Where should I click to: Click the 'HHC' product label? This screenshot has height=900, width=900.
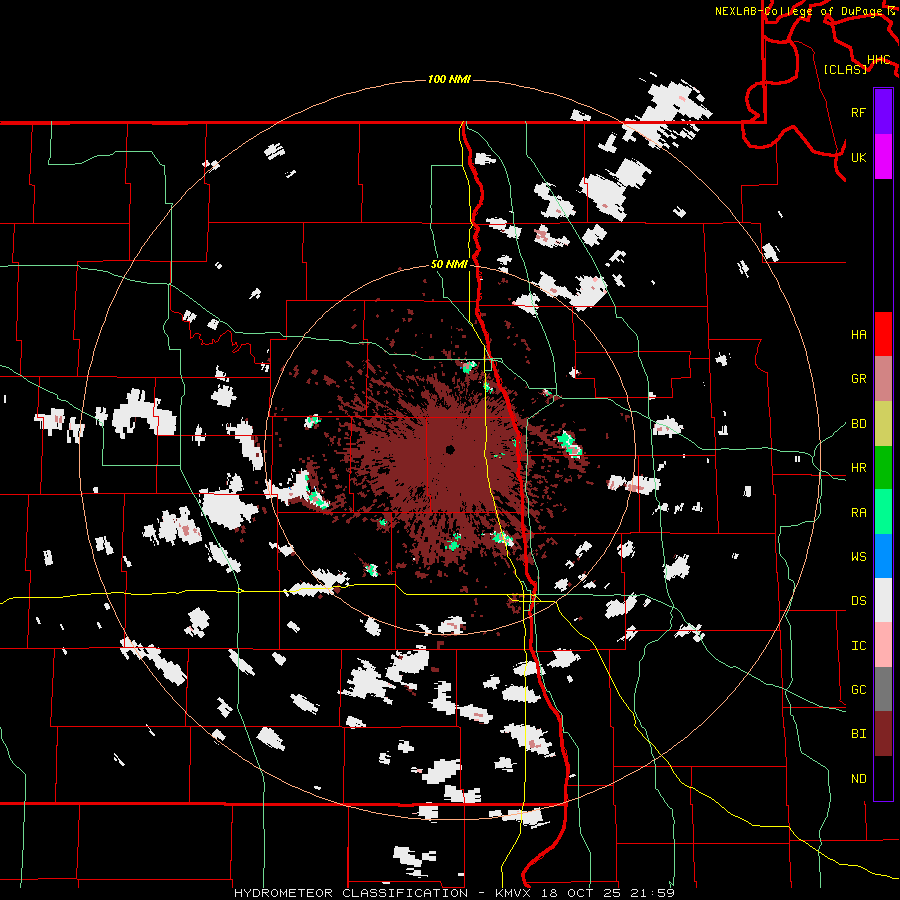coord(878,60)
